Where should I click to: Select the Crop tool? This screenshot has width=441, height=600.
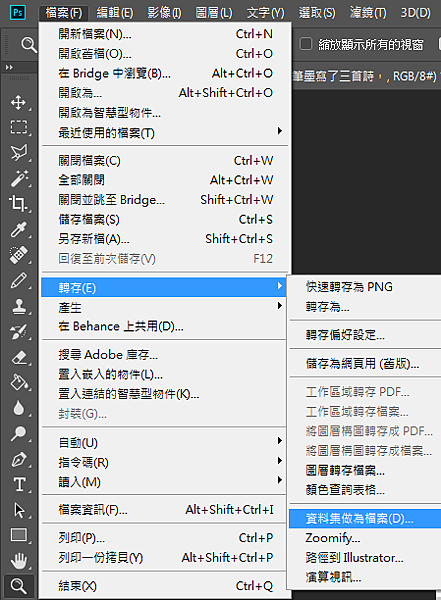18,204
